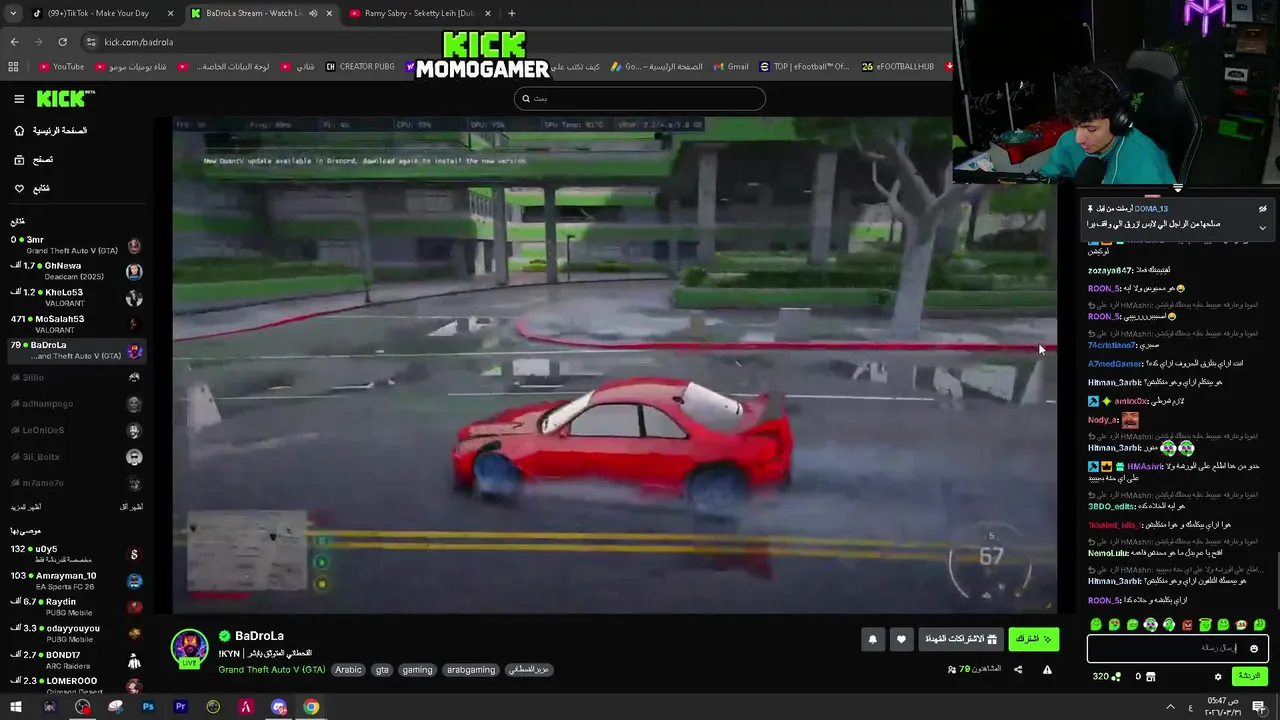
Task: Open MoSalah53 channel in sidebar
Action: pyautogui.click(x=76, y=324)
